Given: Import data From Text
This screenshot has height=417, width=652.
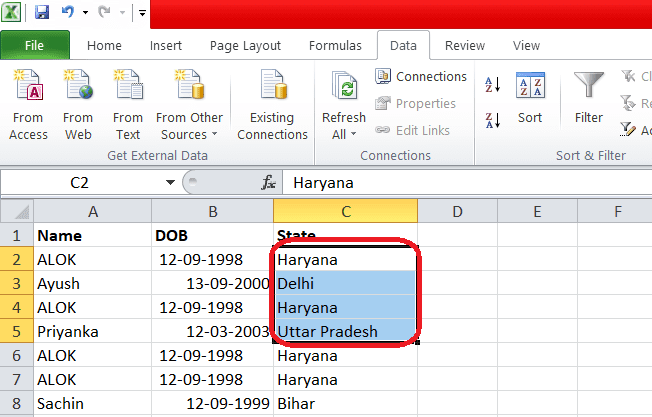Looking at the screenshot, I should click(x=128, y=105).
